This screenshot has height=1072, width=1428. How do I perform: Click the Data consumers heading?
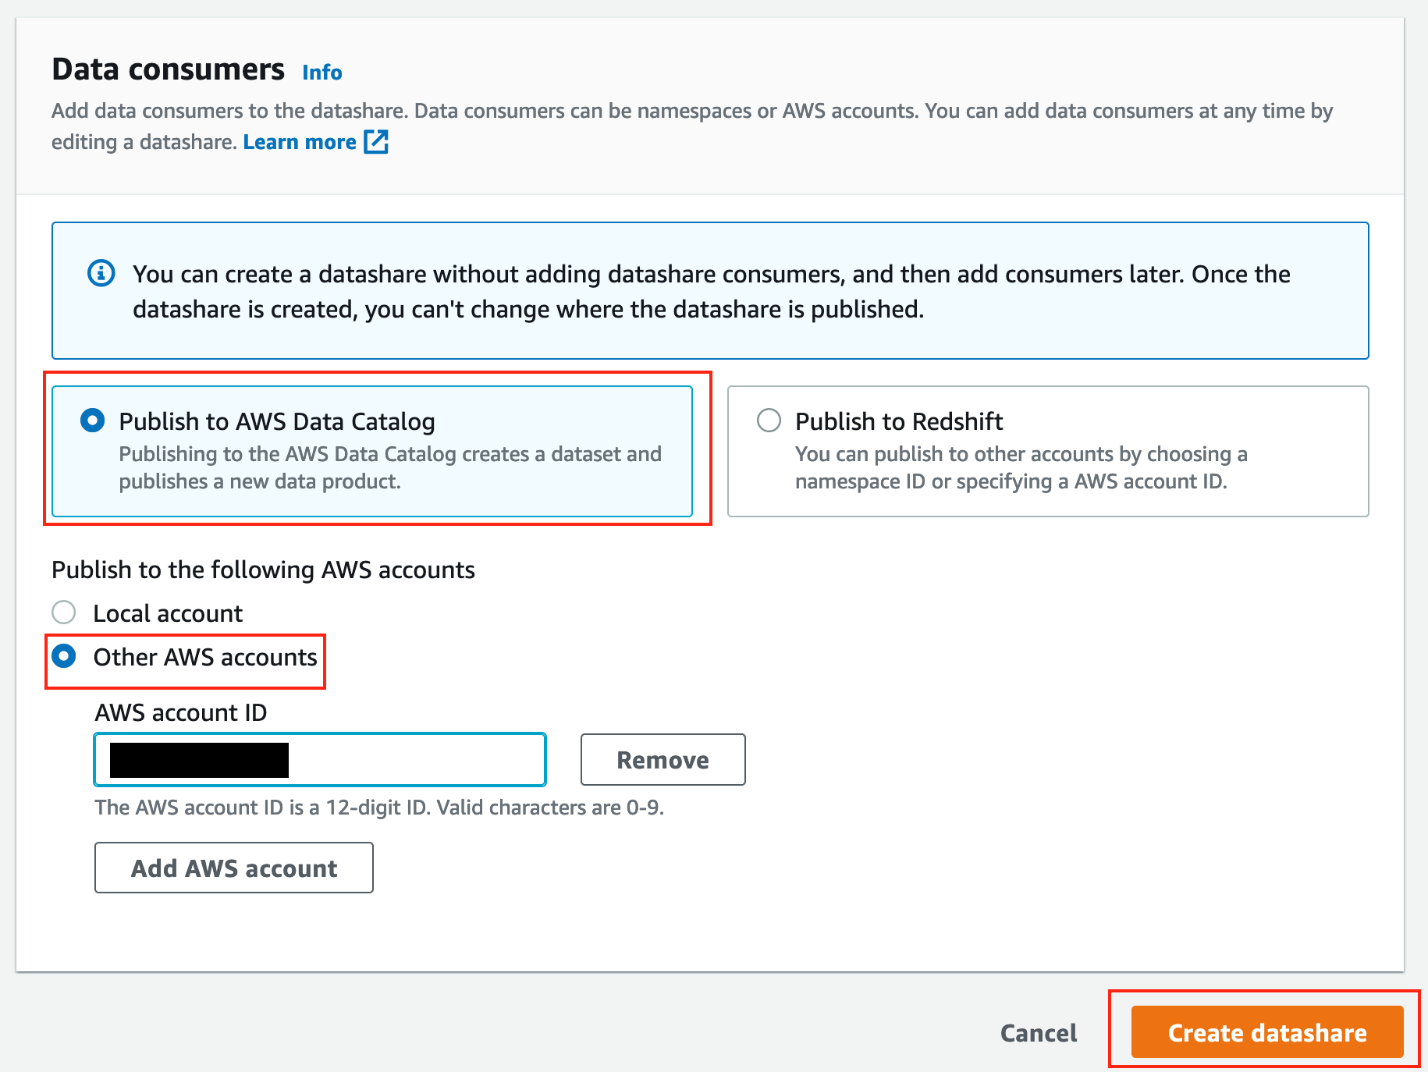[x=168, y=69]
